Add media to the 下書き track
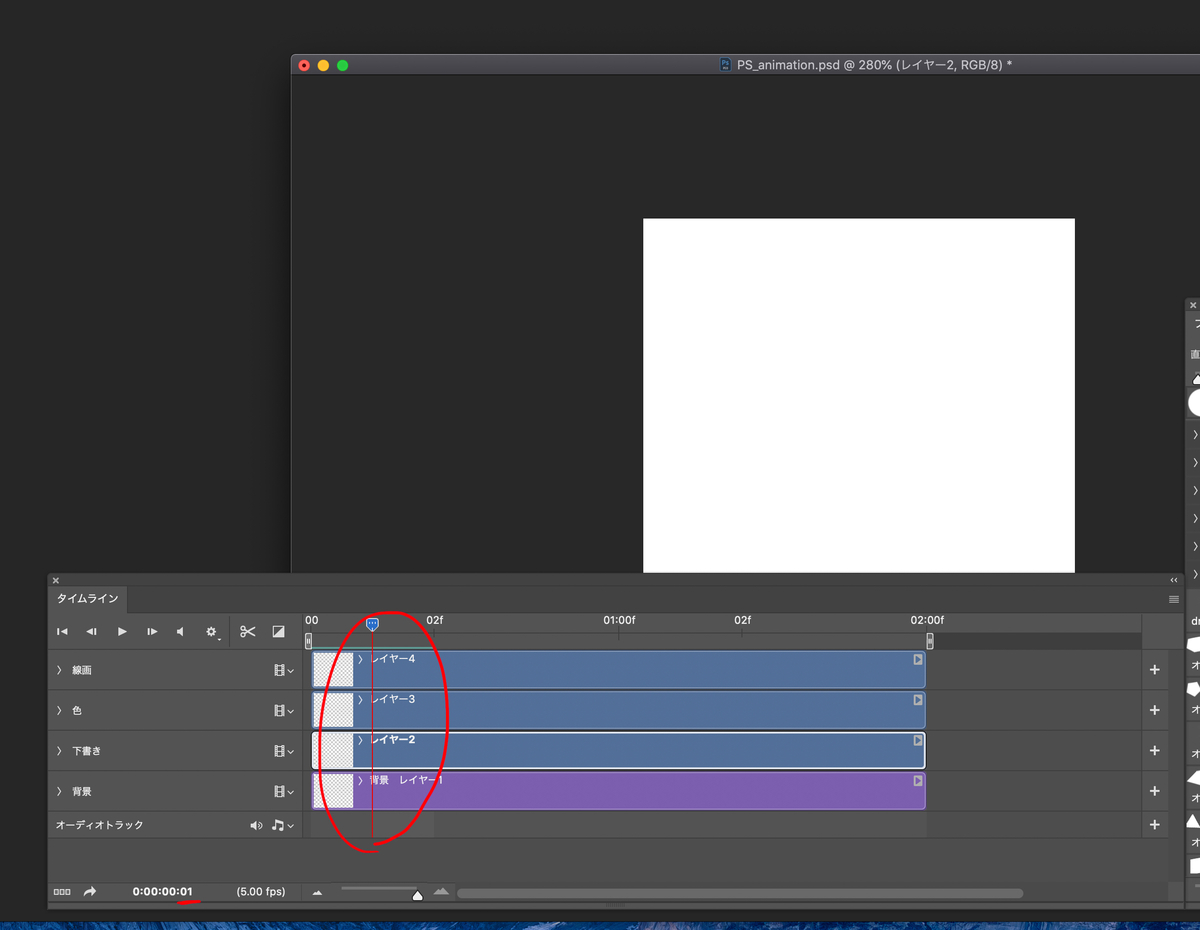1200x930 pixels. [x=1155, y=750]
